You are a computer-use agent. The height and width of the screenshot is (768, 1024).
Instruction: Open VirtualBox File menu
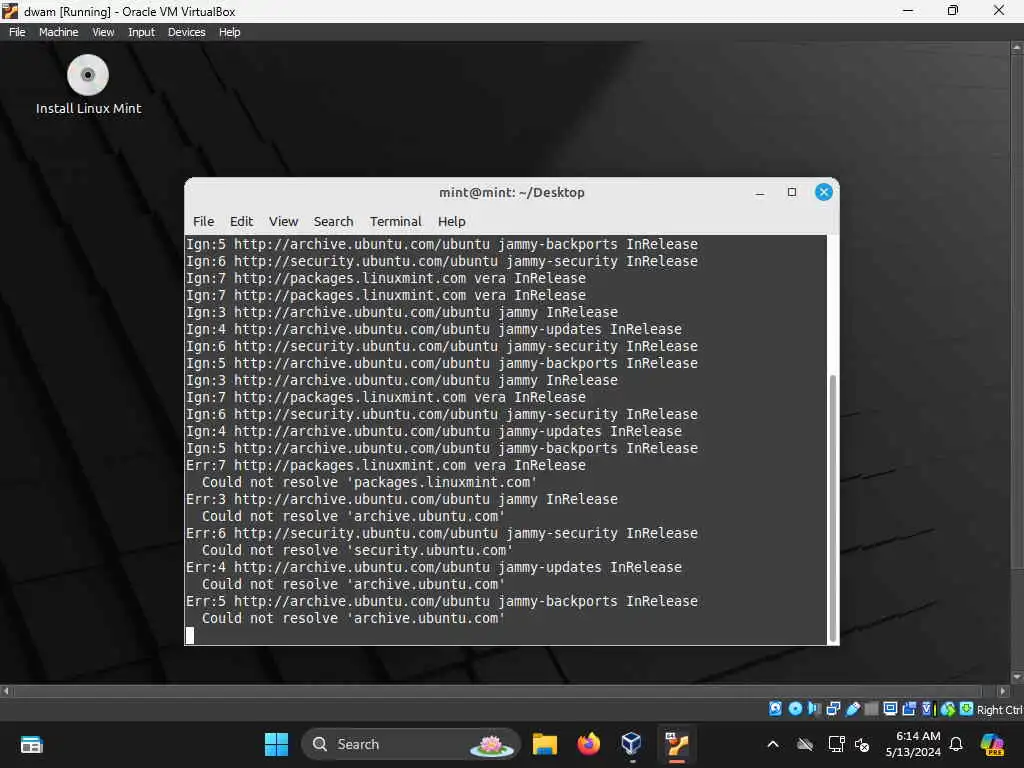(x=17, y=32)
